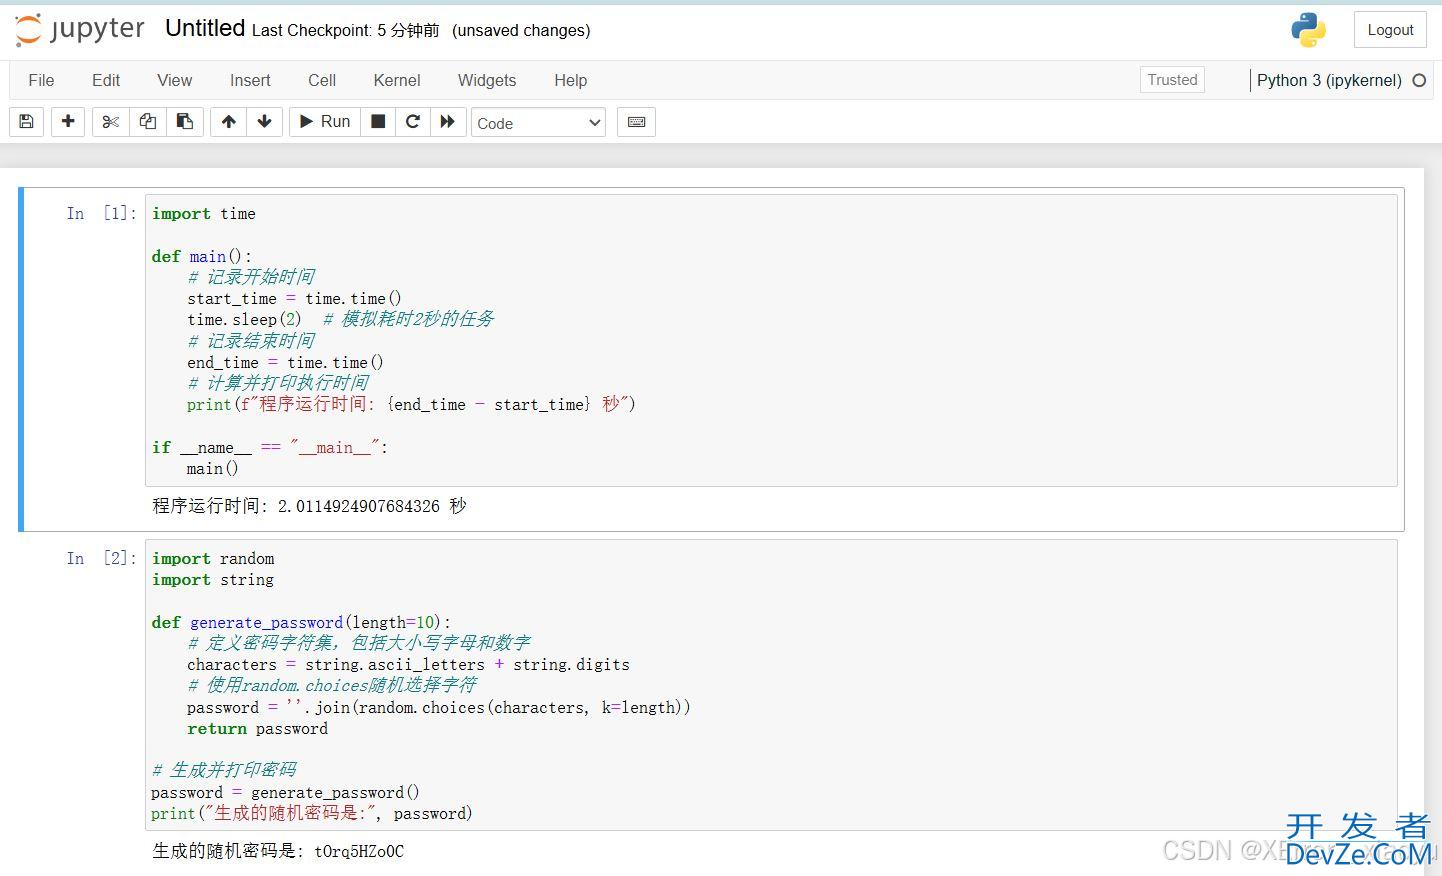Screen dimensions: 1442x876
Task: Move selected cell down arrow
Action: click(x=265, y=122)
